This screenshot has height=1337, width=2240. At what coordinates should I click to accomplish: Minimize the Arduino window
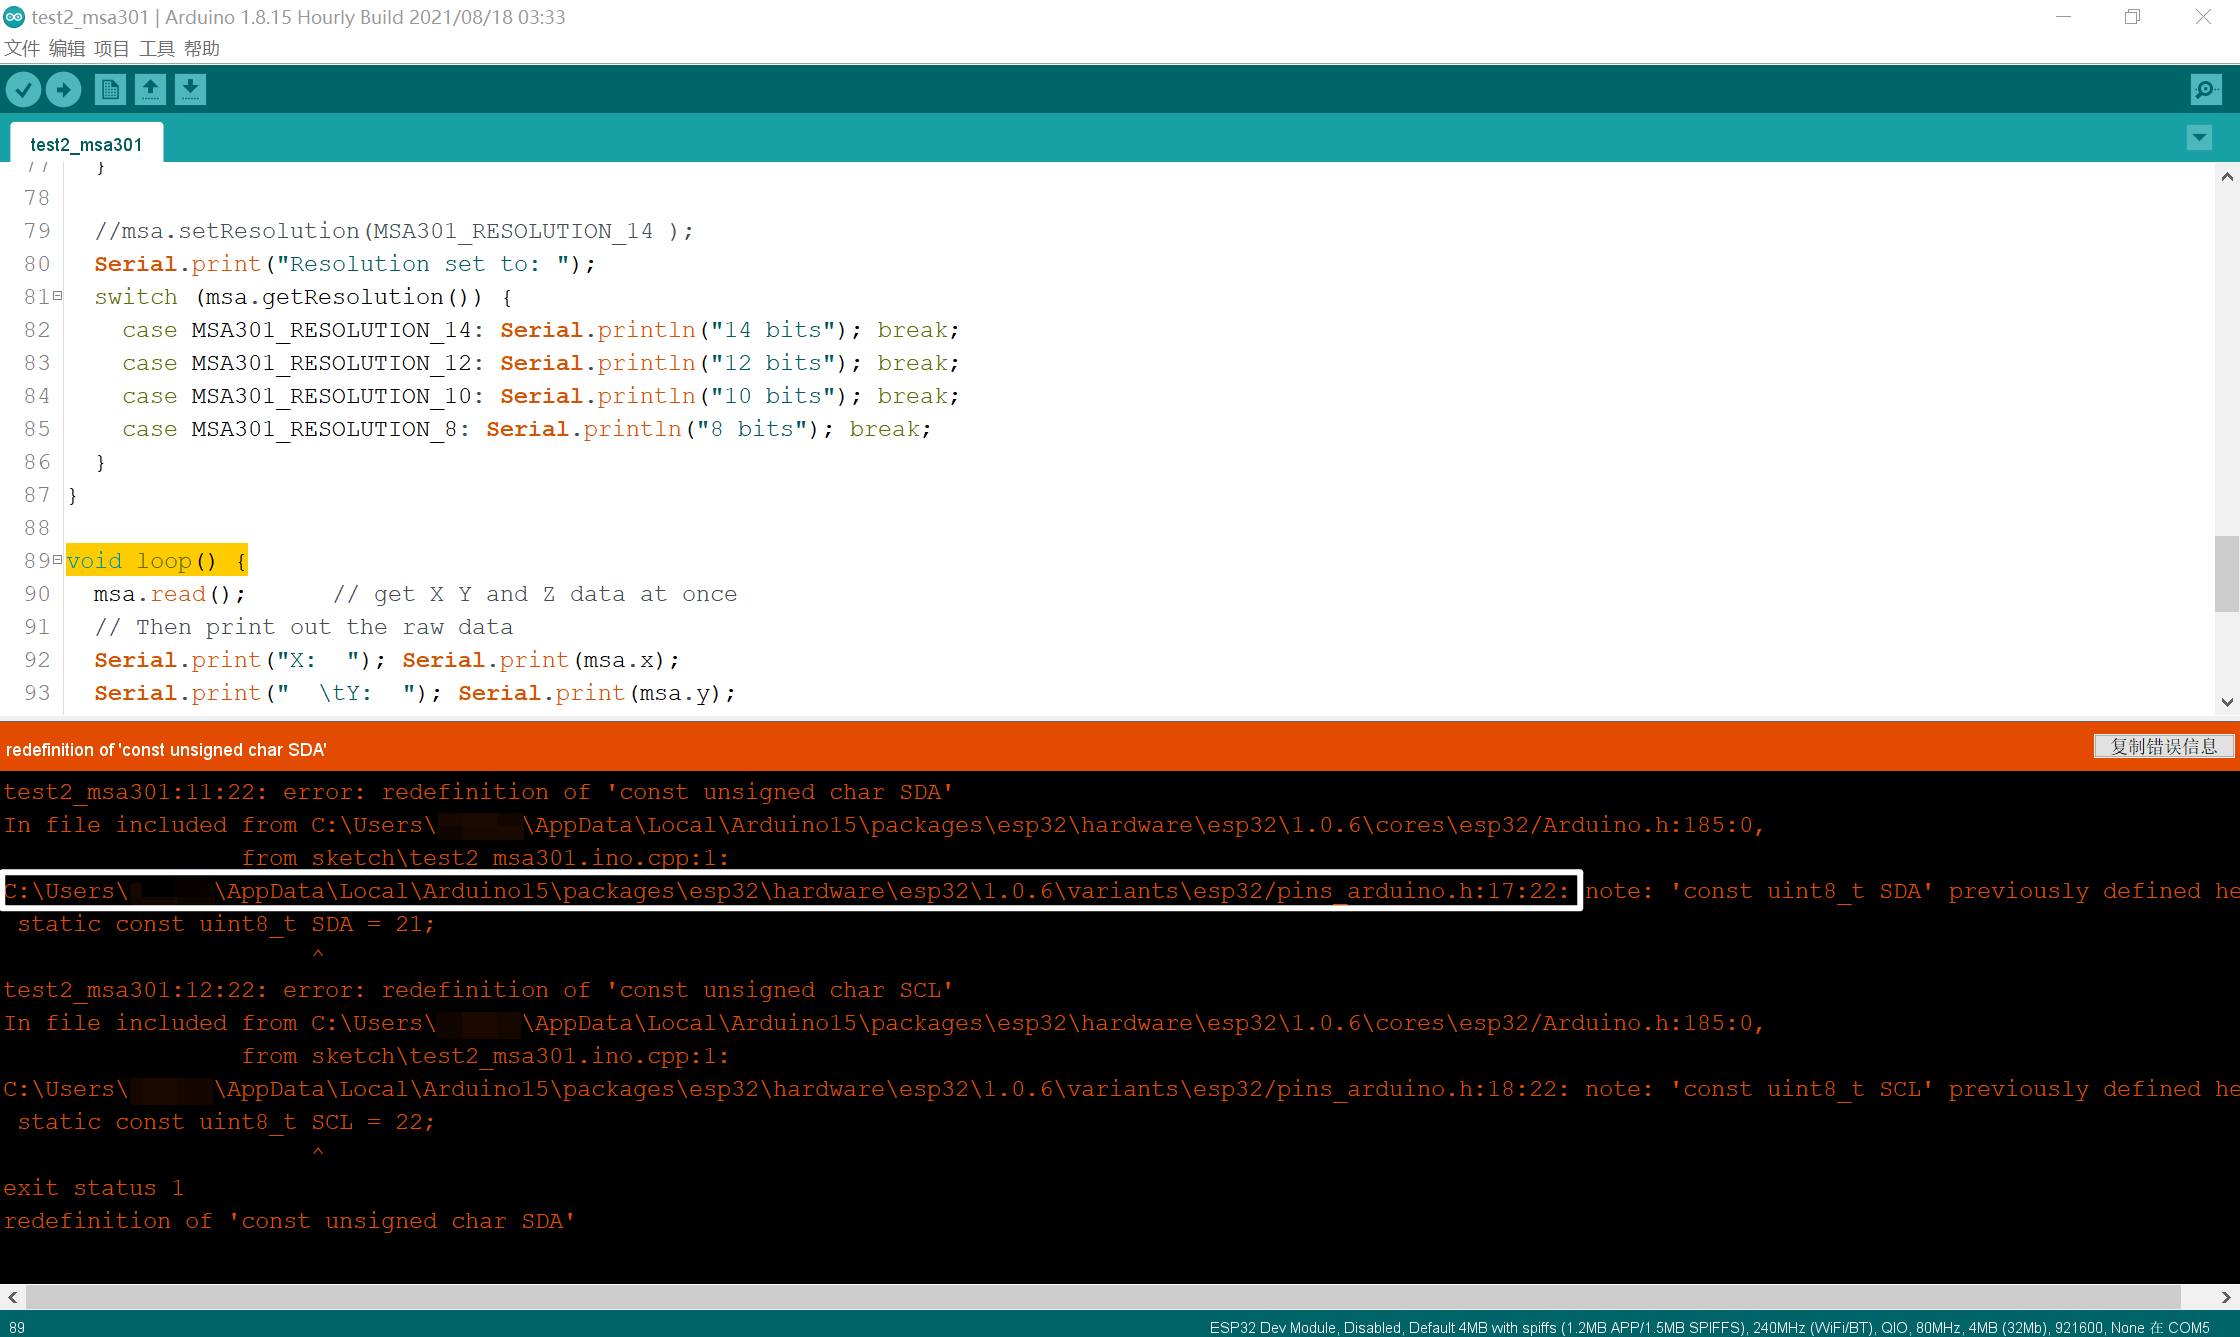pyautogui.click(x=2063, y=17)
